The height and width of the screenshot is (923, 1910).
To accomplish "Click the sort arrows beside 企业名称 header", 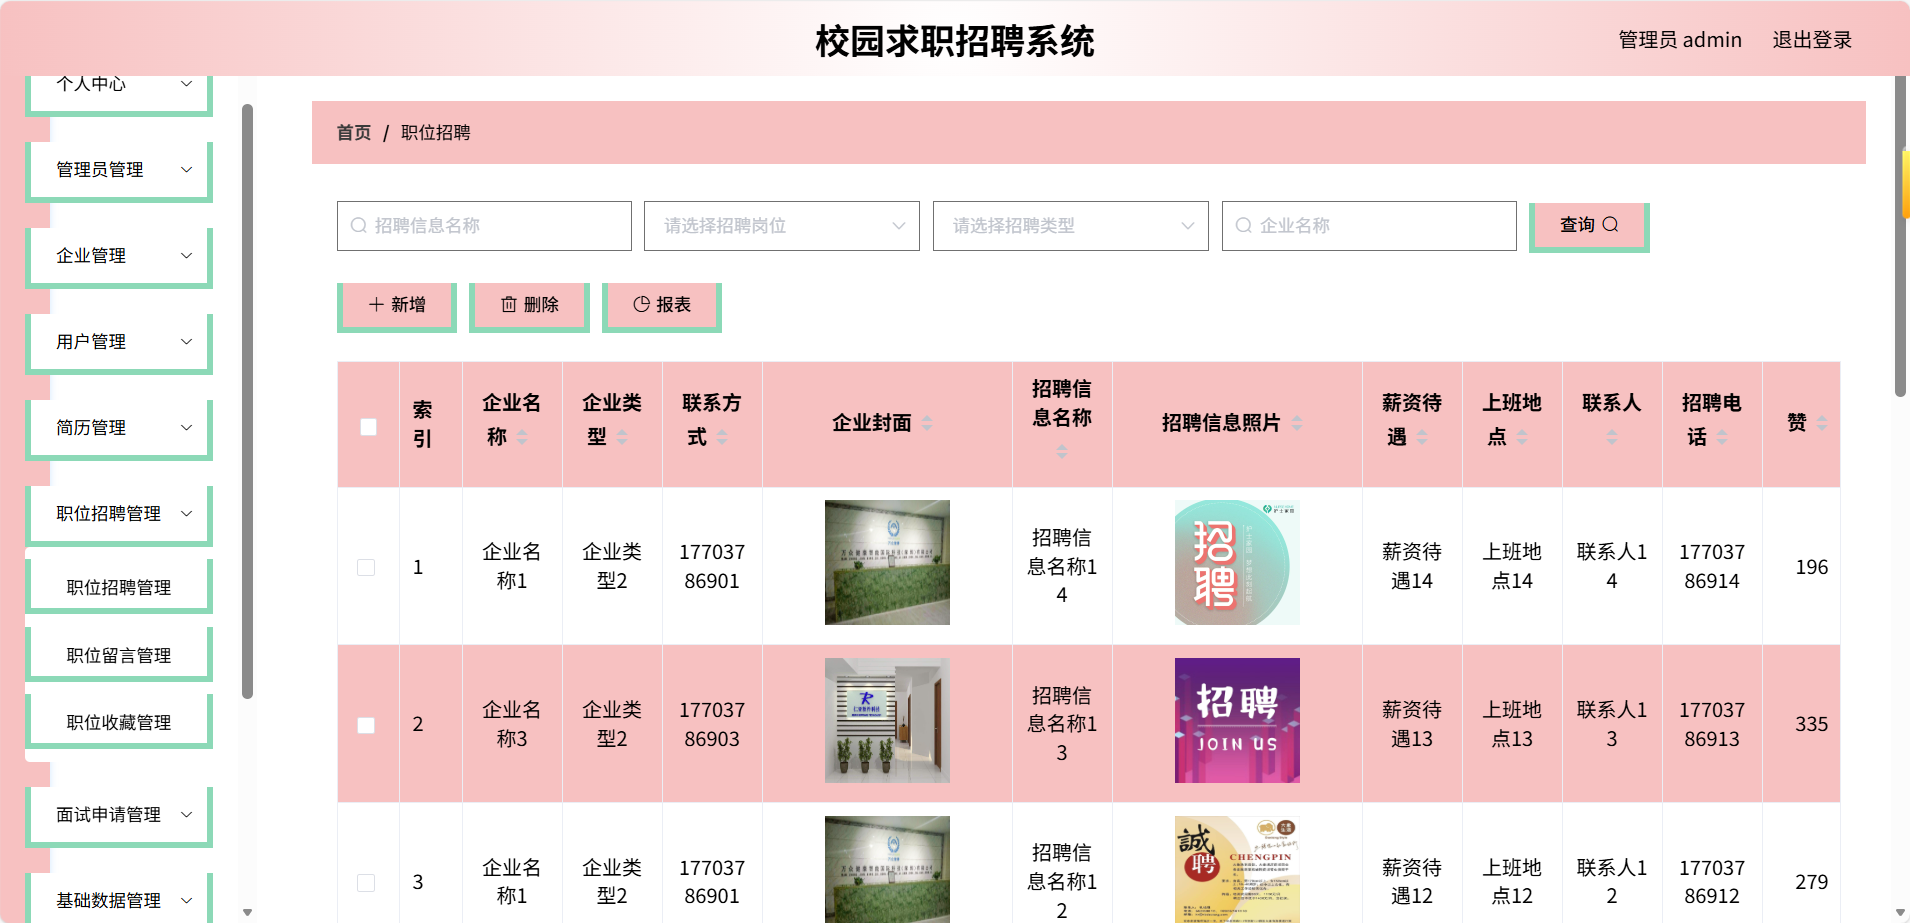I will [x=522, y=437].
